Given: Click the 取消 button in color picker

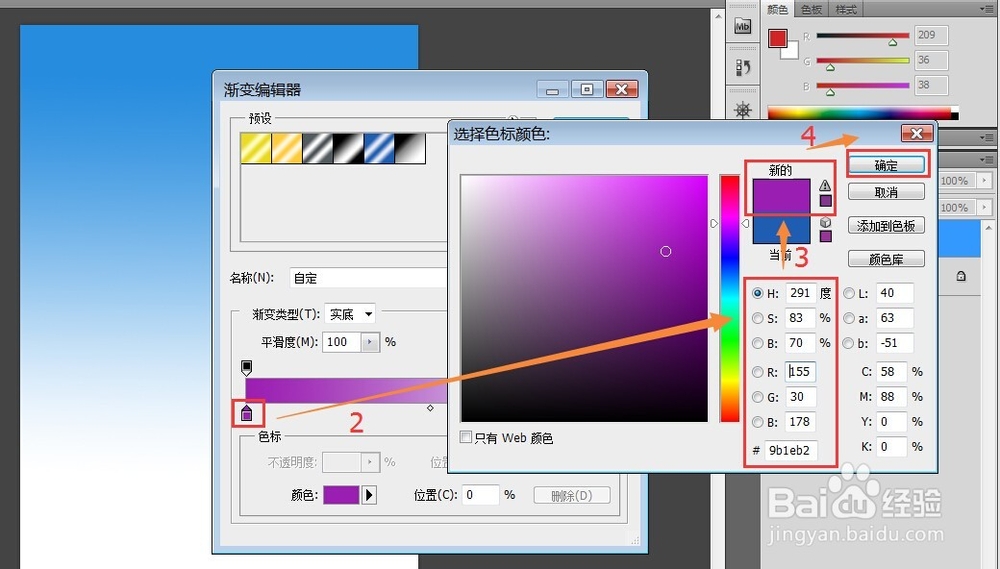Looking at the screenshot, I should [886, 192].
